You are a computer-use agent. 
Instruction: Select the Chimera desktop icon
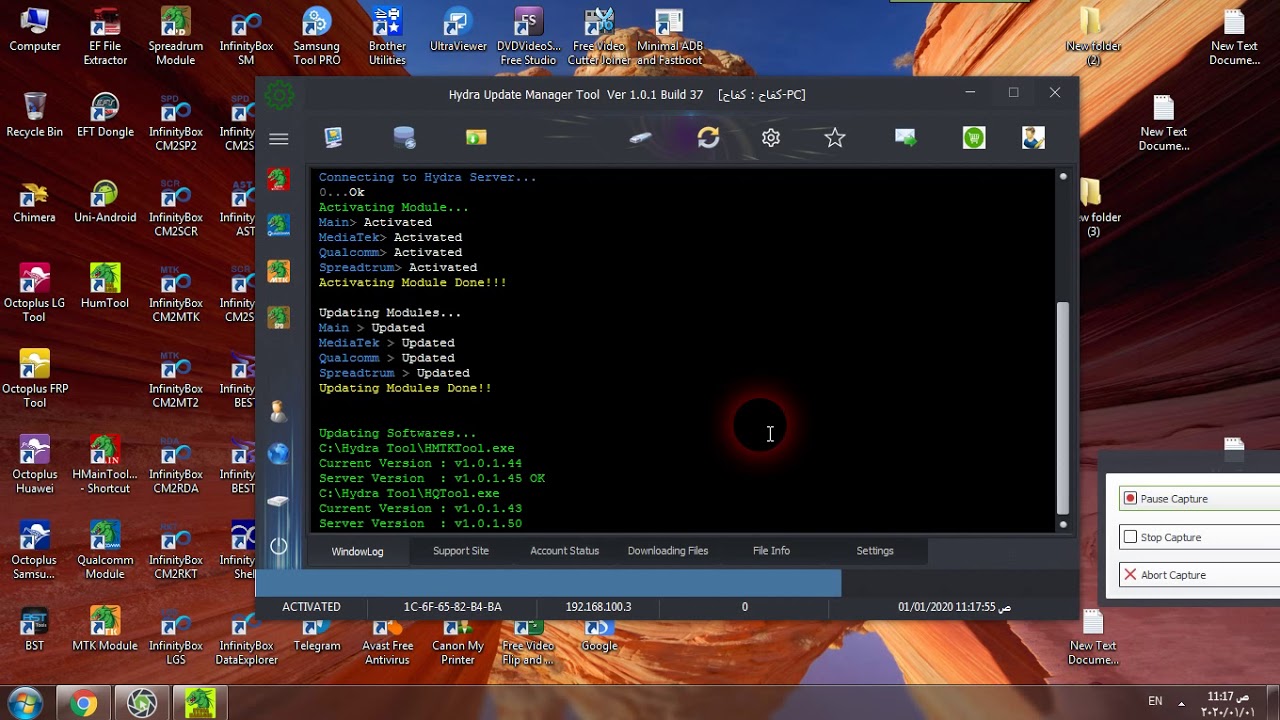(35, 201)
